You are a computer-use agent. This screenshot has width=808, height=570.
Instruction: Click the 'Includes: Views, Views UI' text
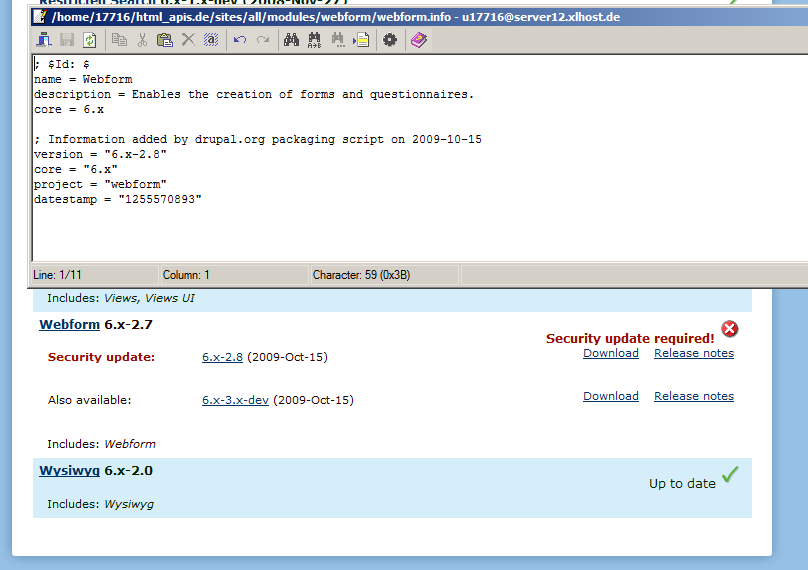pyautogui.click(x=121, y=298)
